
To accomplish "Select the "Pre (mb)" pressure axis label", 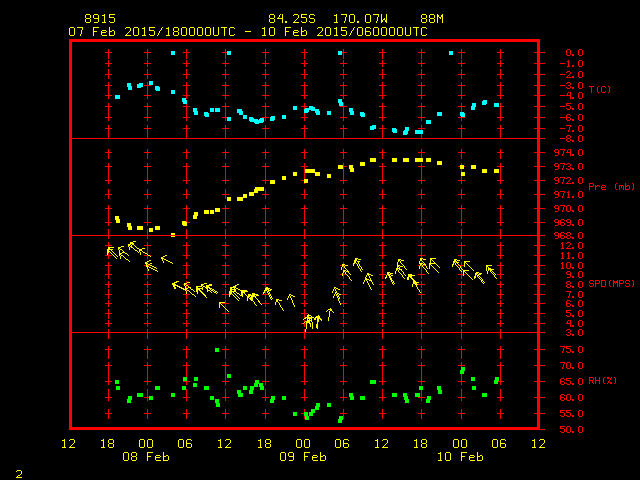I will tap(611, 187).
